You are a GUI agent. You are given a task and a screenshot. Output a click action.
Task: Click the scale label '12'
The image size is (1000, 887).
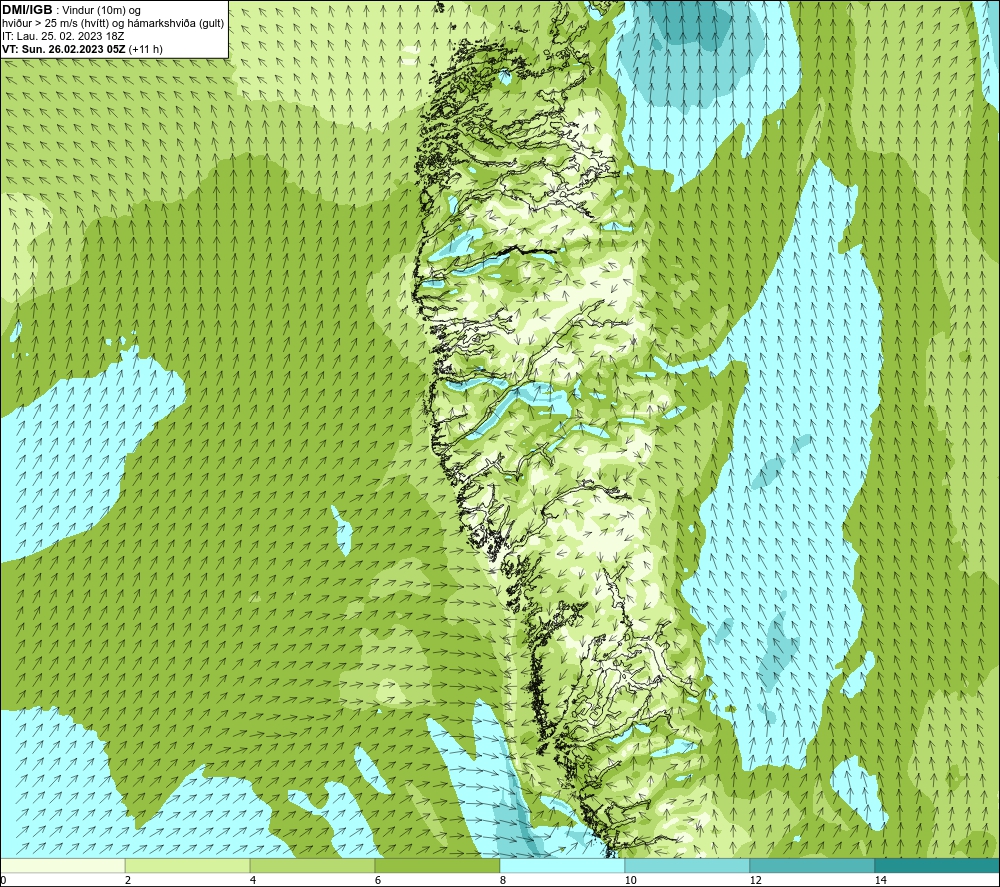[x=755, y=880]
